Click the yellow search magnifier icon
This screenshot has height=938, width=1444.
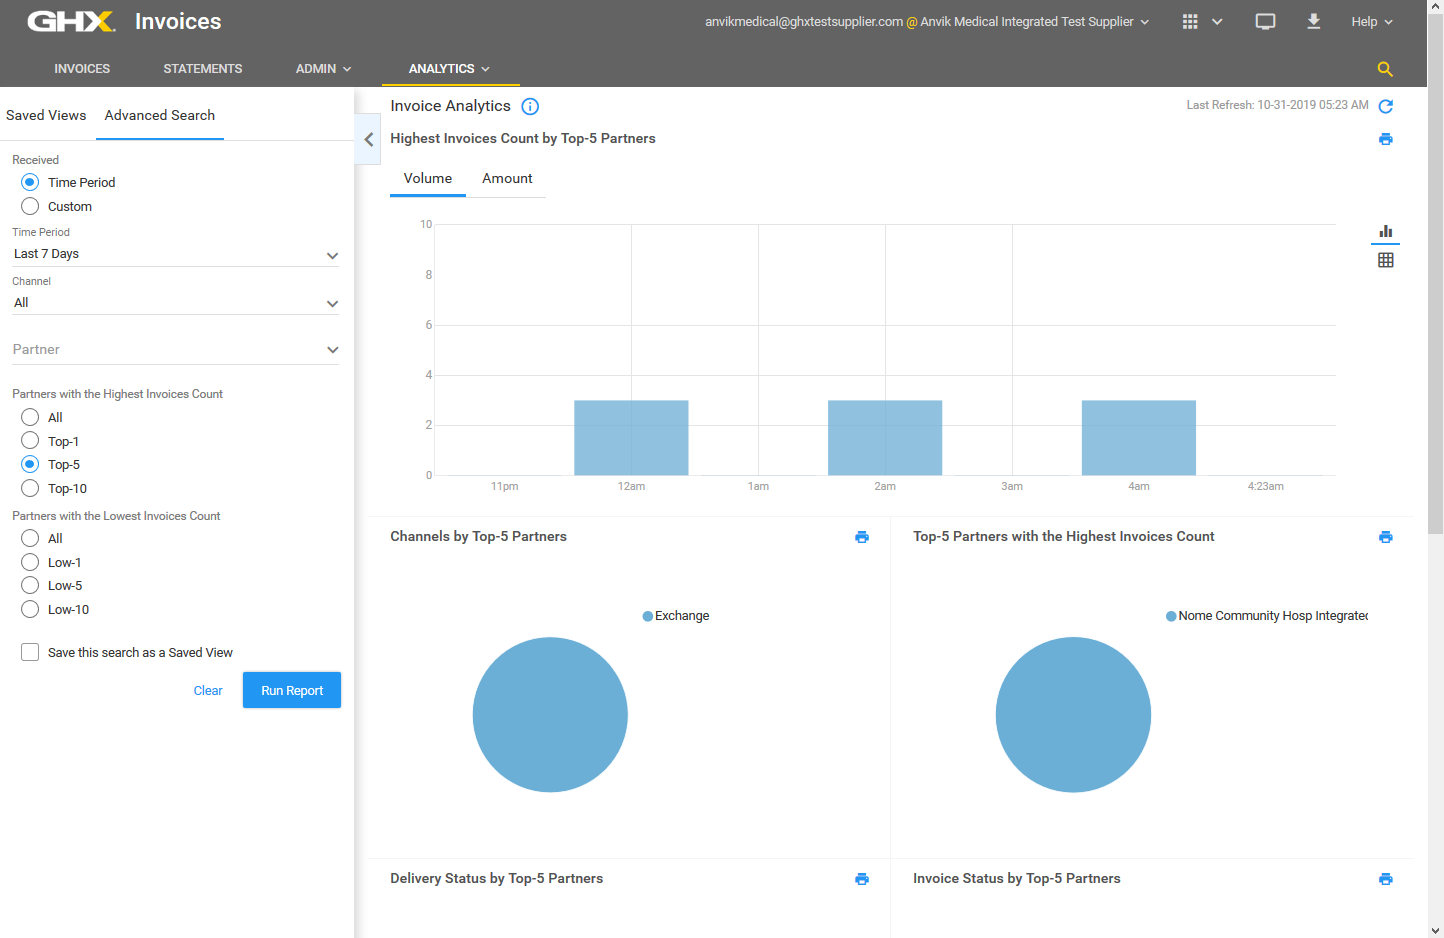pos(1385,69)
